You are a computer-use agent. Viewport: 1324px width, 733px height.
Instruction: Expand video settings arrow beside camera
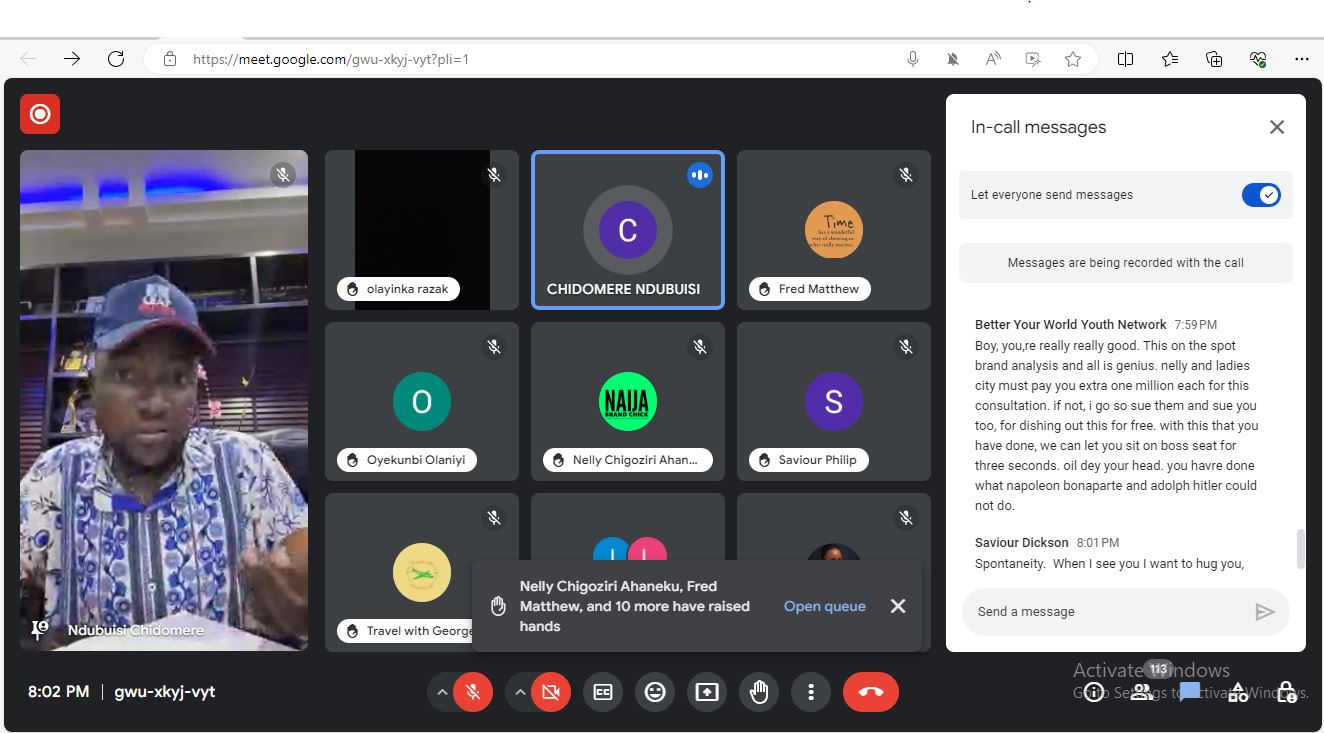519,692
